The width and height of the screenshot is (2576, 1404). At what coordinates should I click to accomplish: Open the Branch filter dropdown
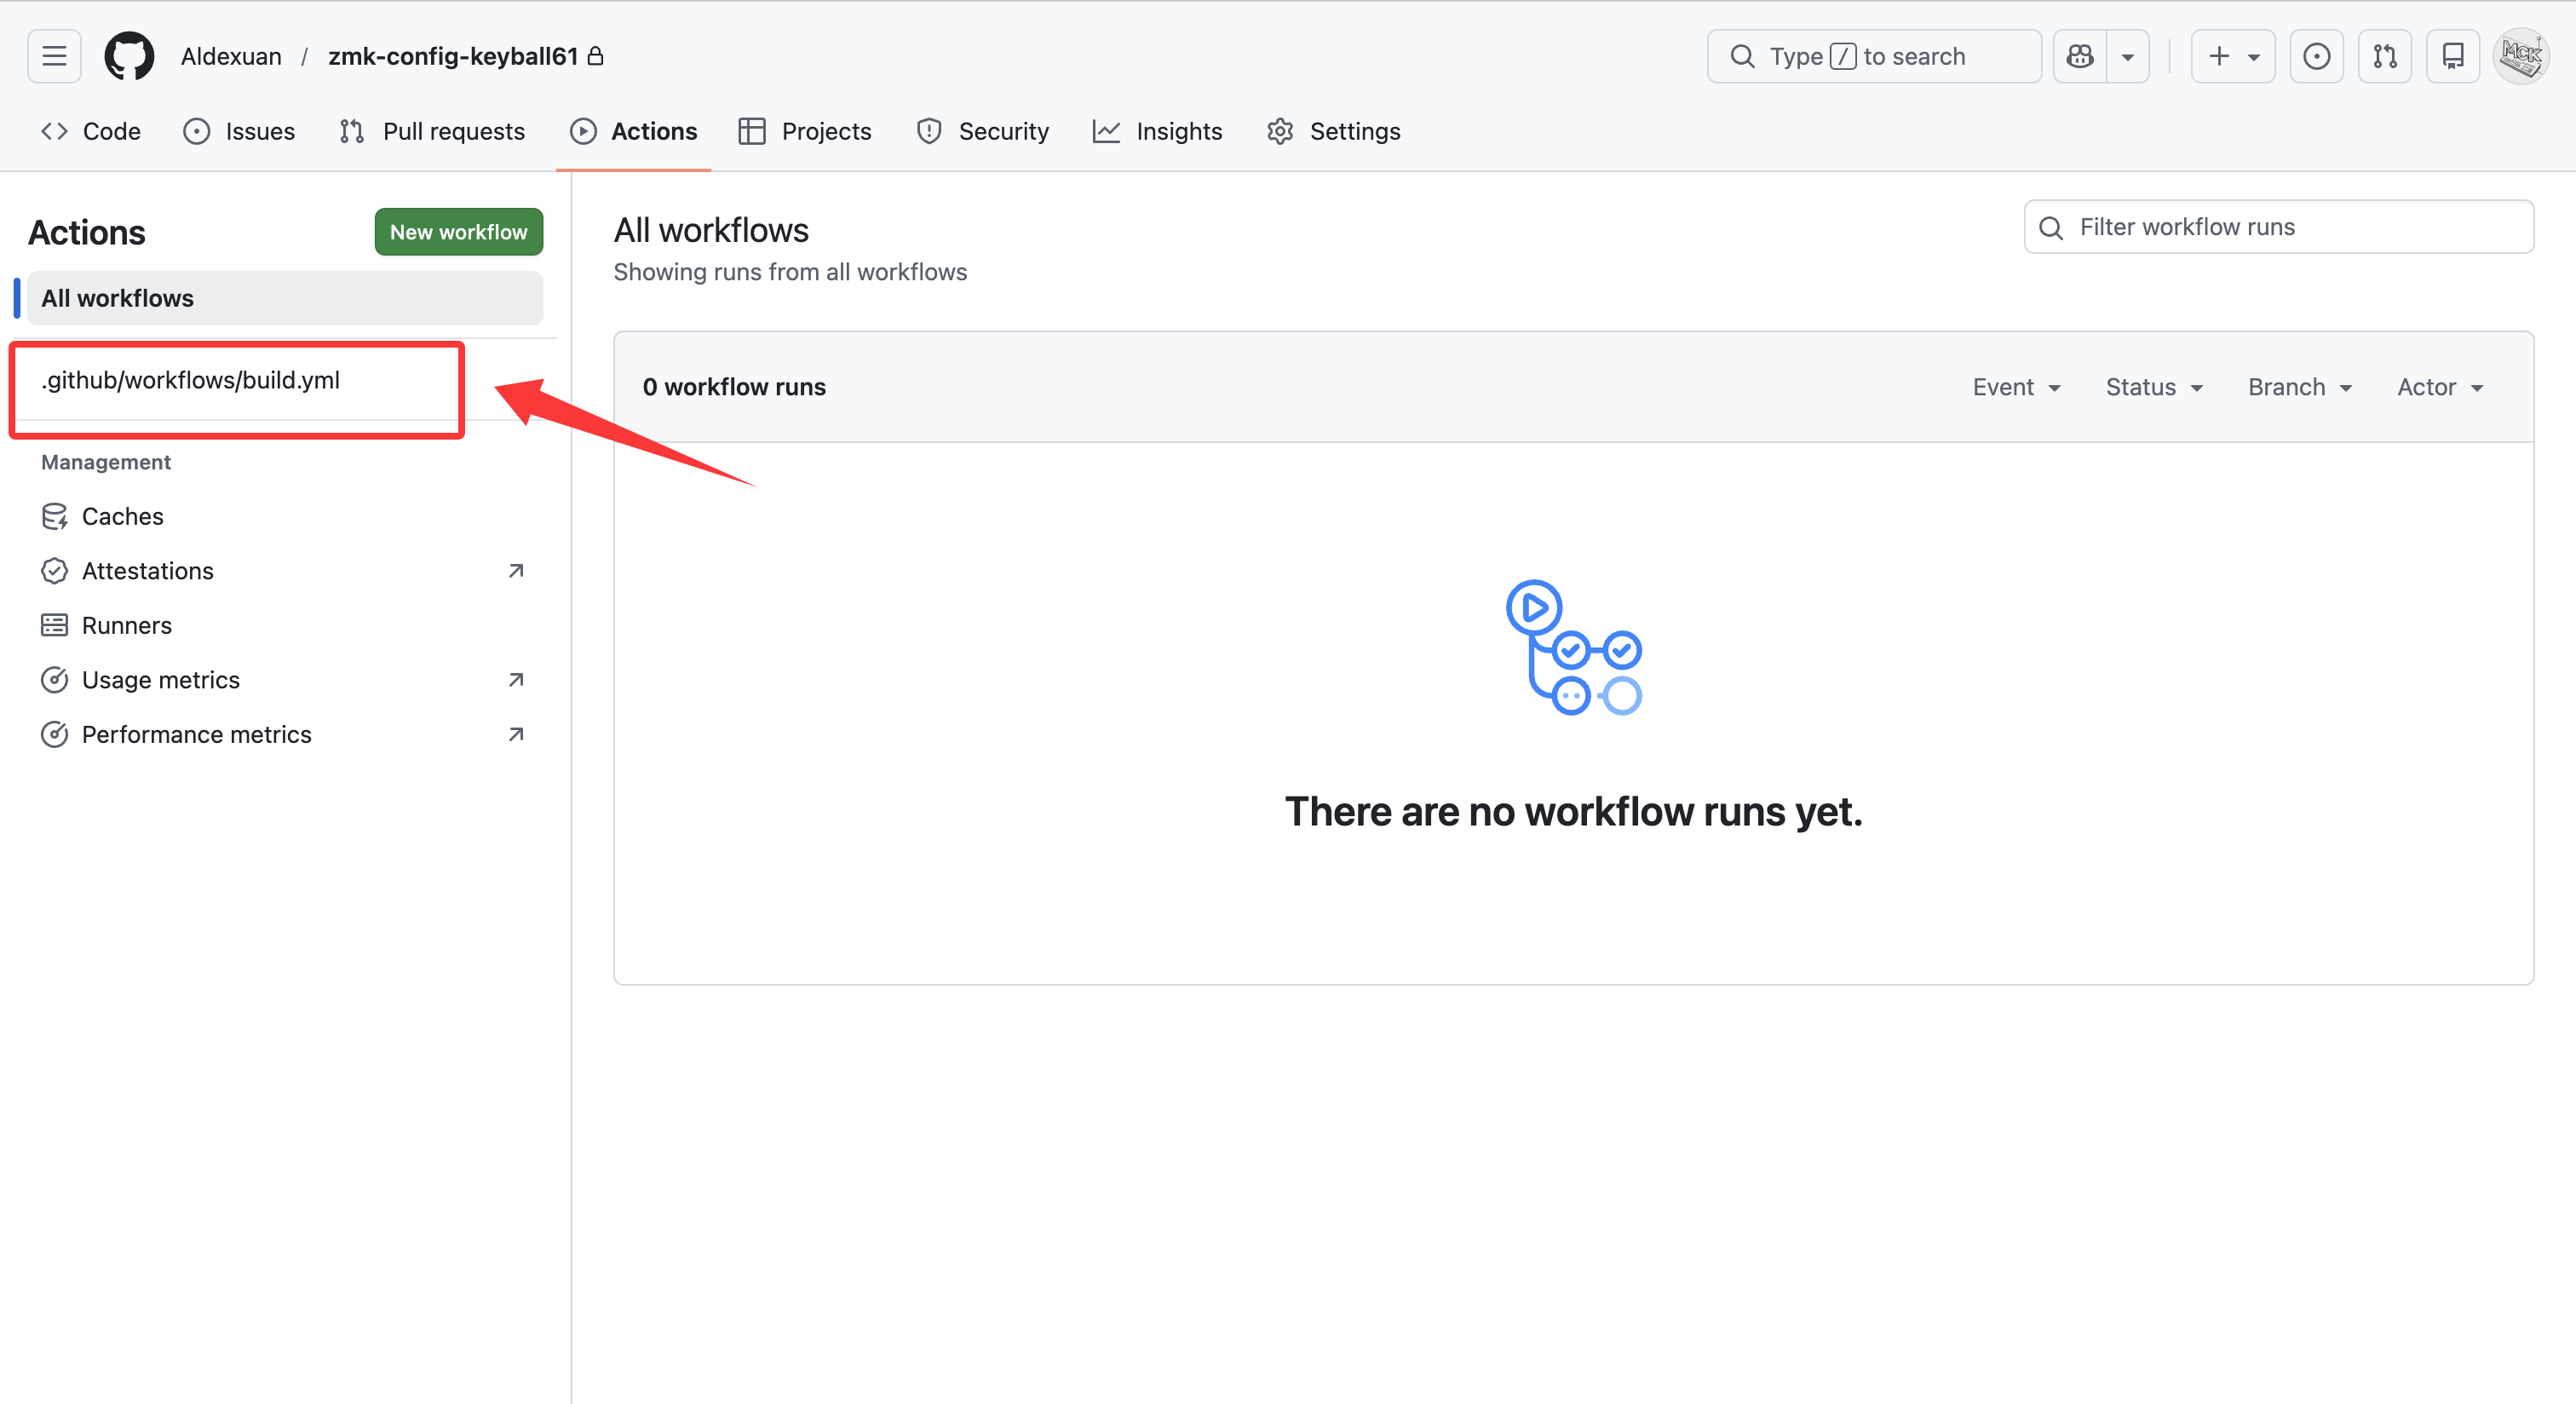click(x=2299, y=387)
